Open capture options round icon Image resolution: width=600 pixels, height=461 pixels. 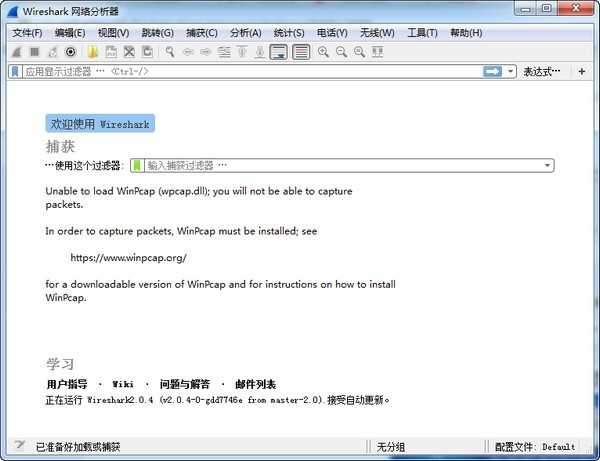click(70, 52)
